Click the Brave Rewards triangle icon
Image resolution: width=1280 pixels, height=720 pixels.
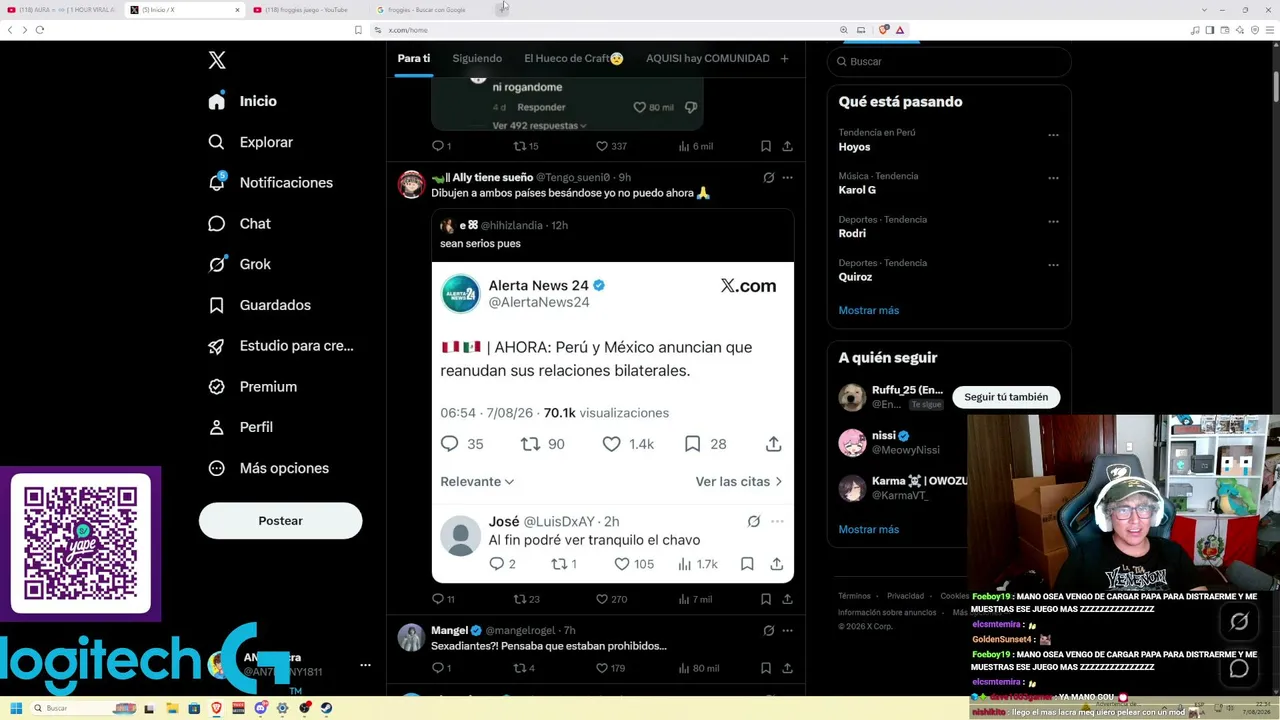coord(900,30)
